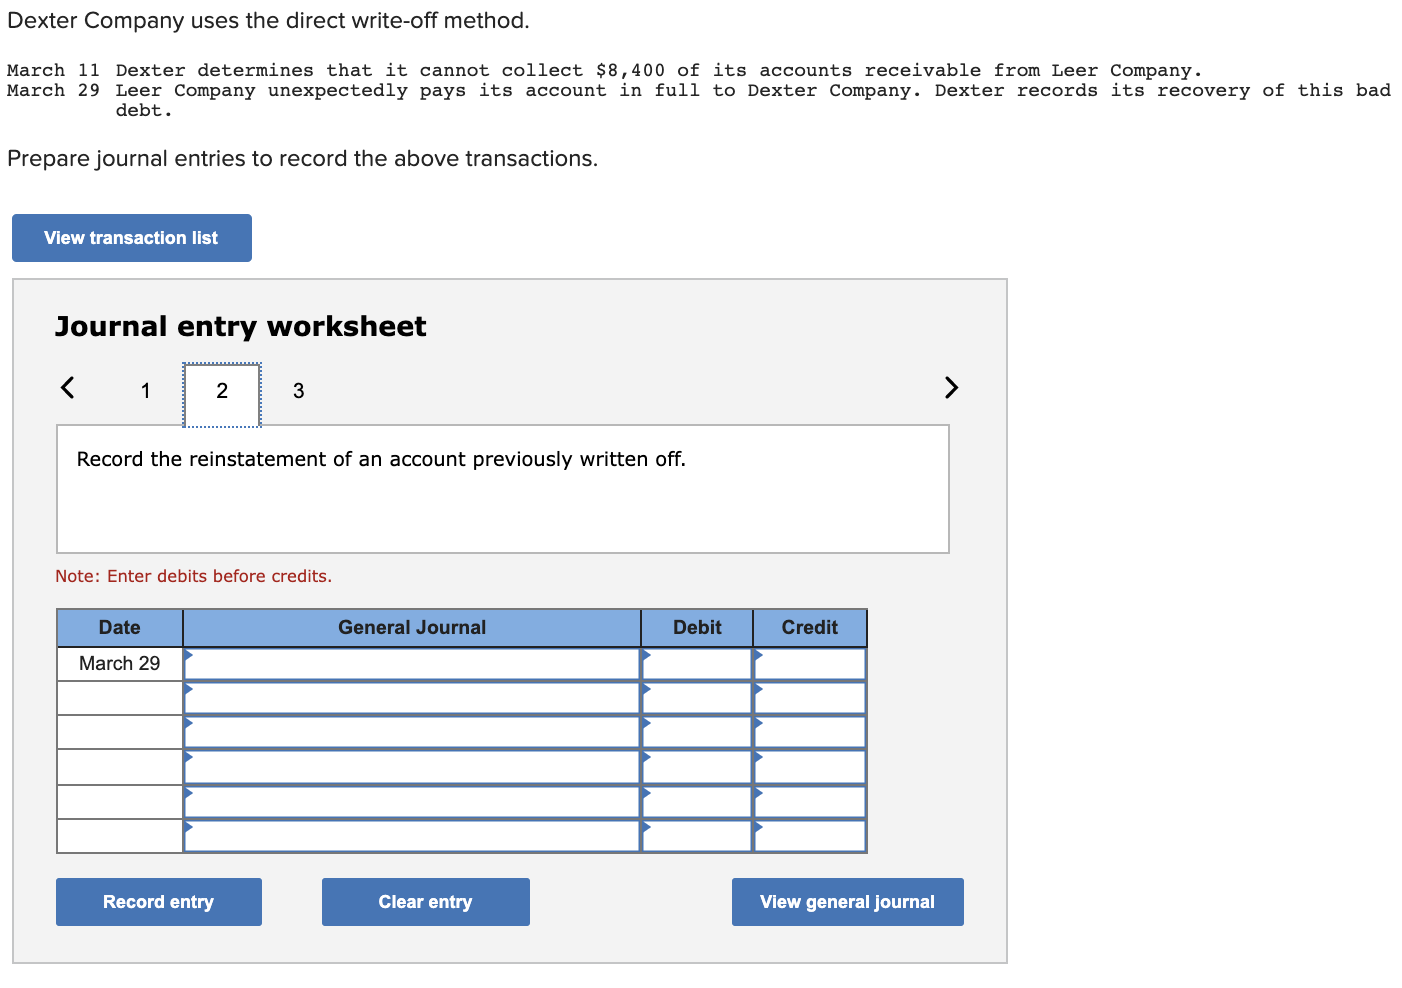Click the Debit field in fourth row
Image resolution: width=1402 pixels, height=988 pixels.
coord(697,767)
